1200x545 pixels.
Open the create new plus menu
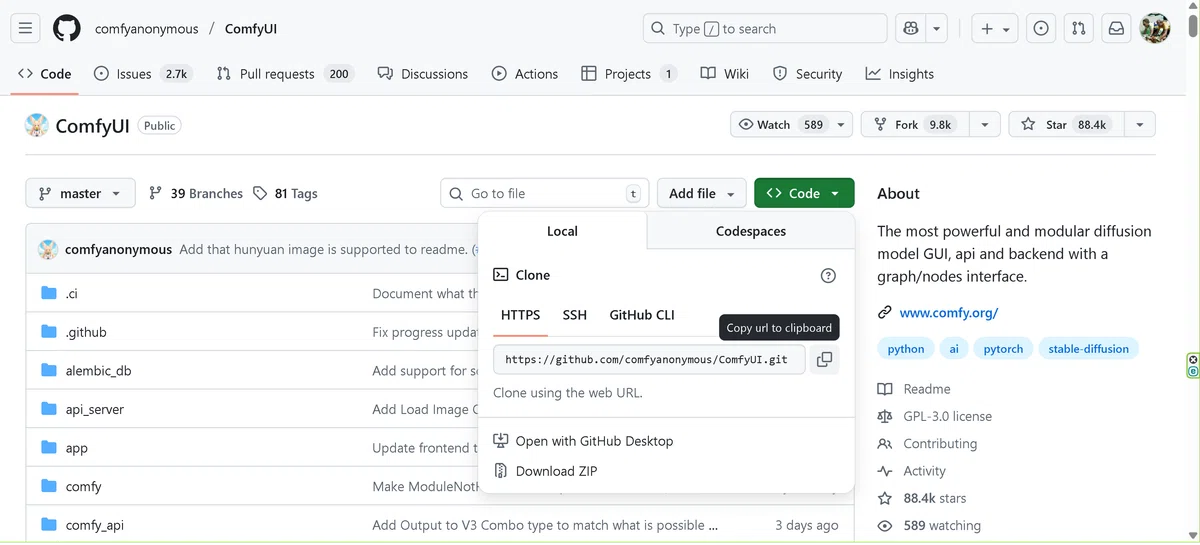[x=996, y=29]
